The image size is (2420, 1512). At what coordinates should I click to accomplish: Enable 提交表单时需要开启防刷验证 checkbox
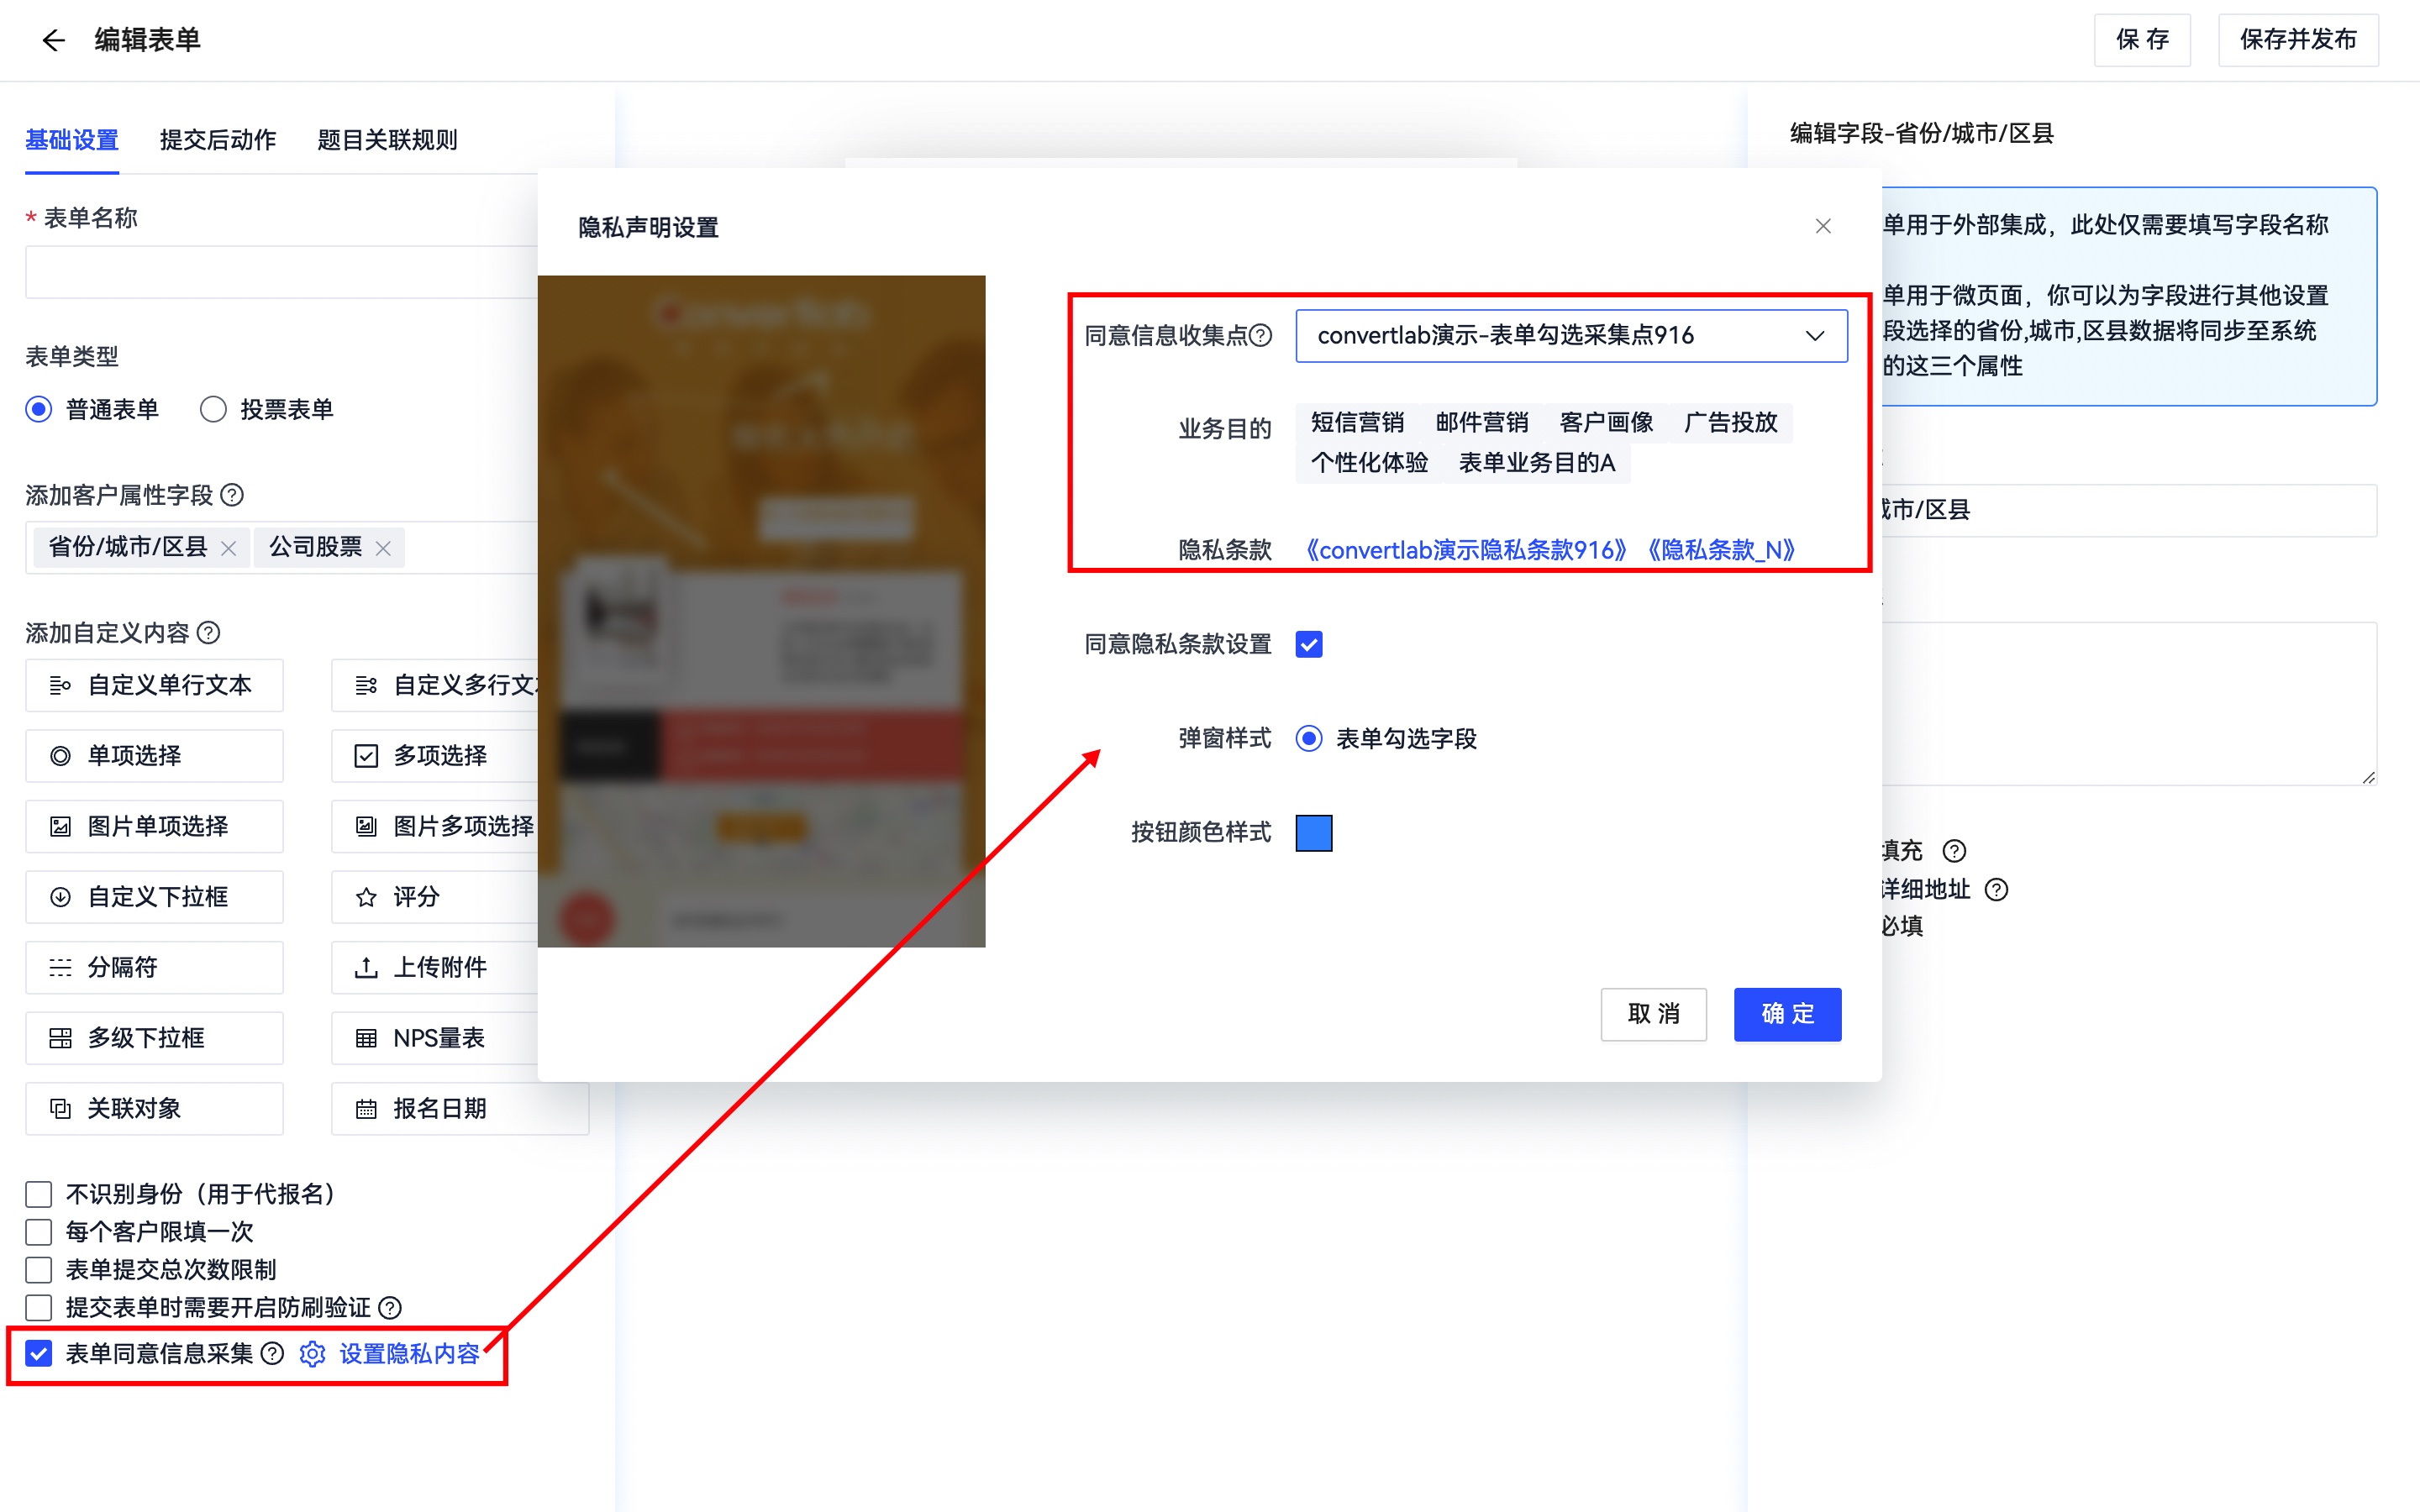39,1308
